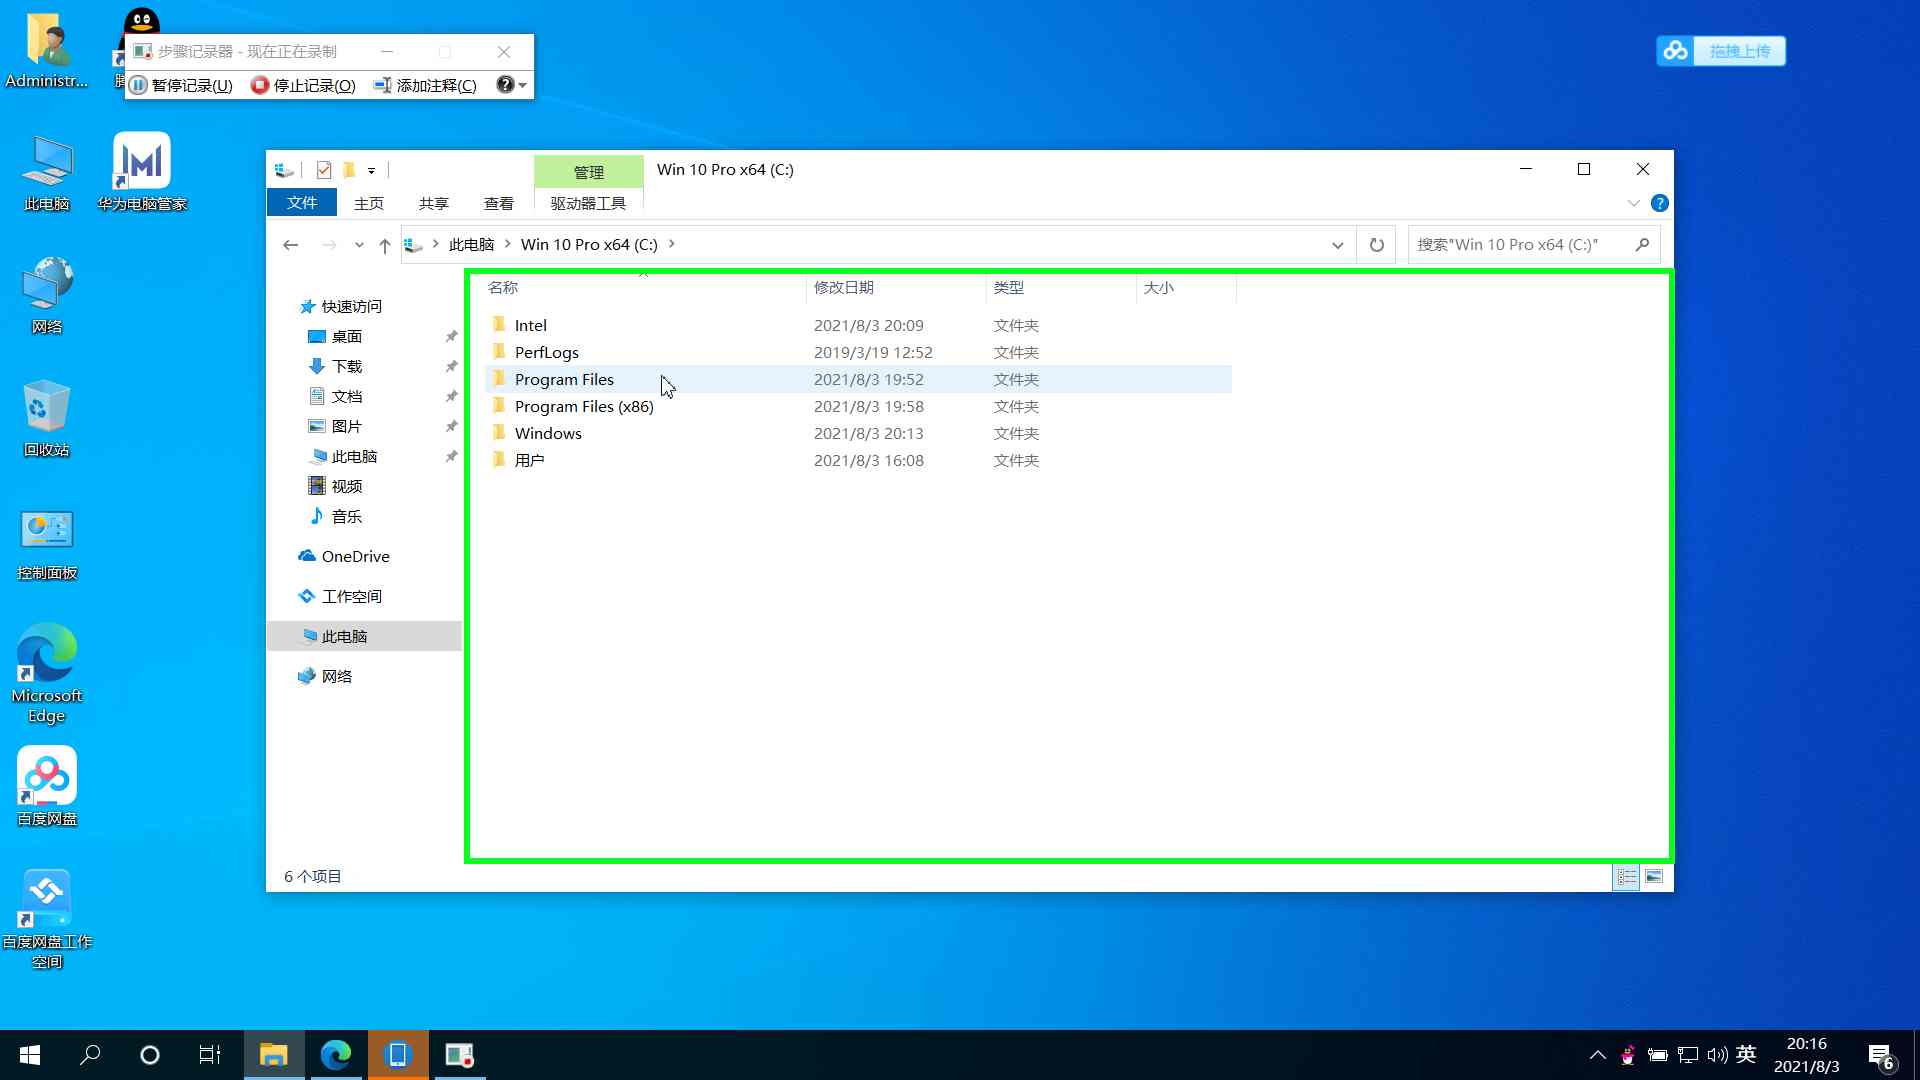Expand the ribbon with the chevron

(x=1633, y=203)
